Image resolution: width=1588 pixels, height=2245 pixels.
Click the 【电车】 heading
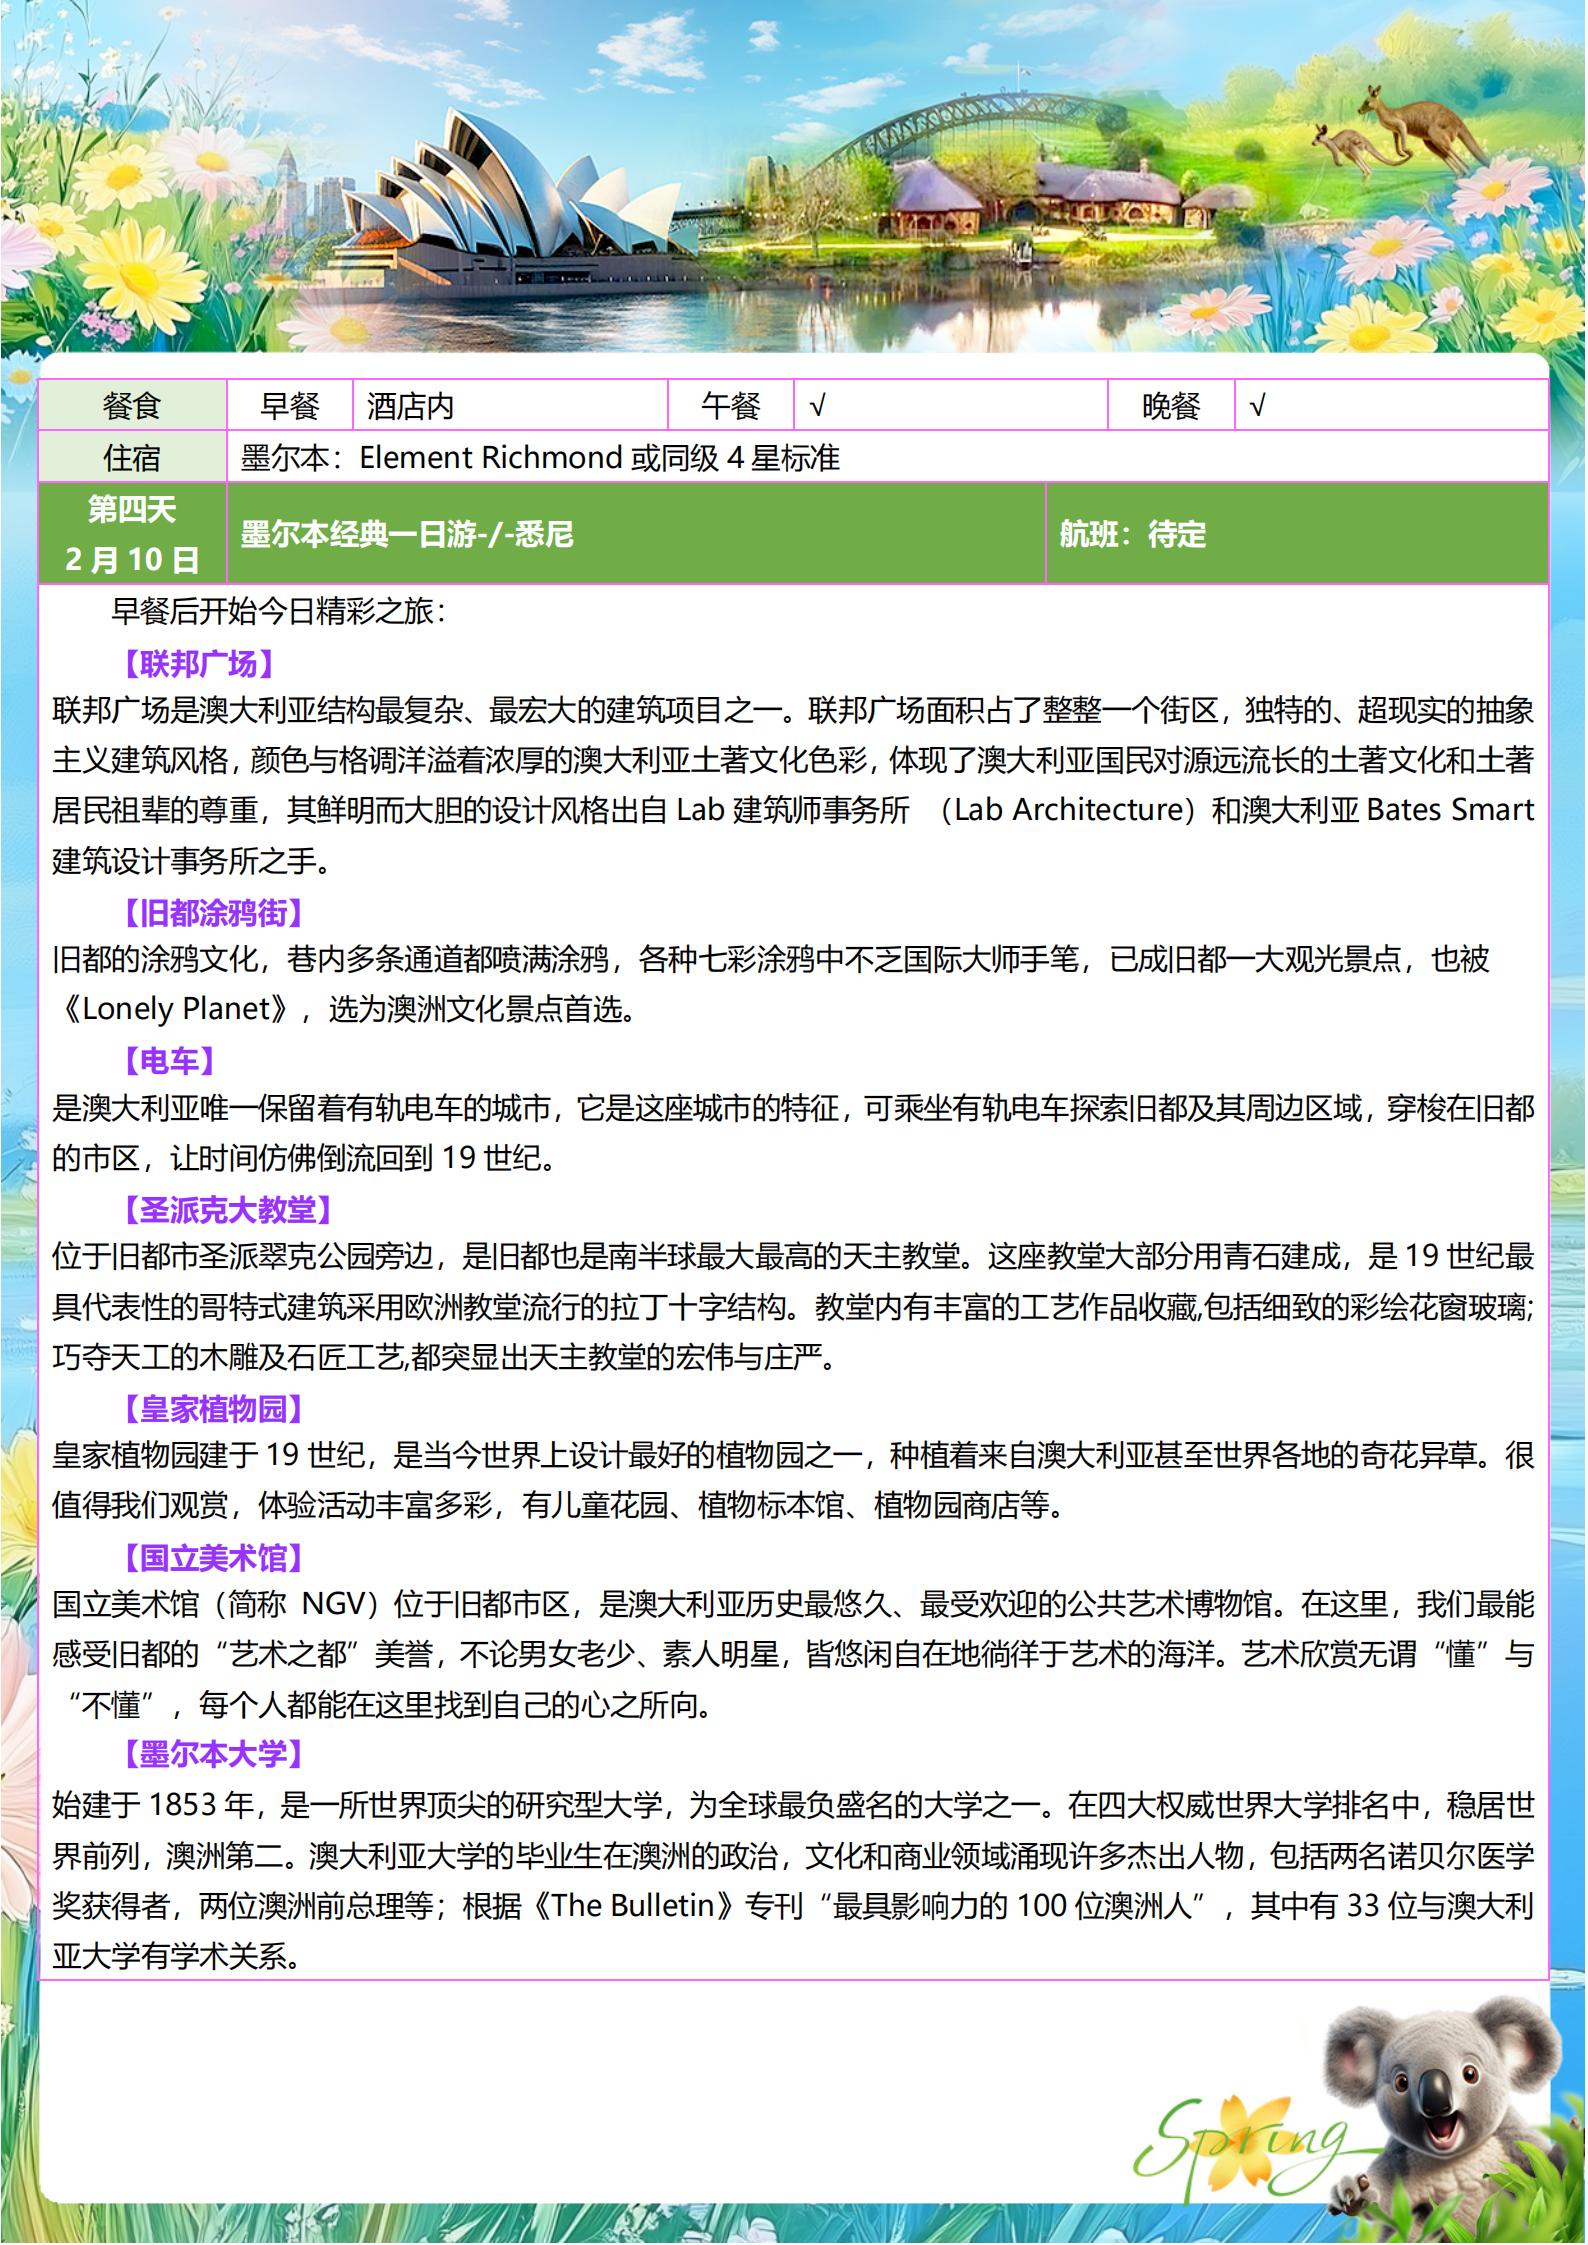[169, 1061]
